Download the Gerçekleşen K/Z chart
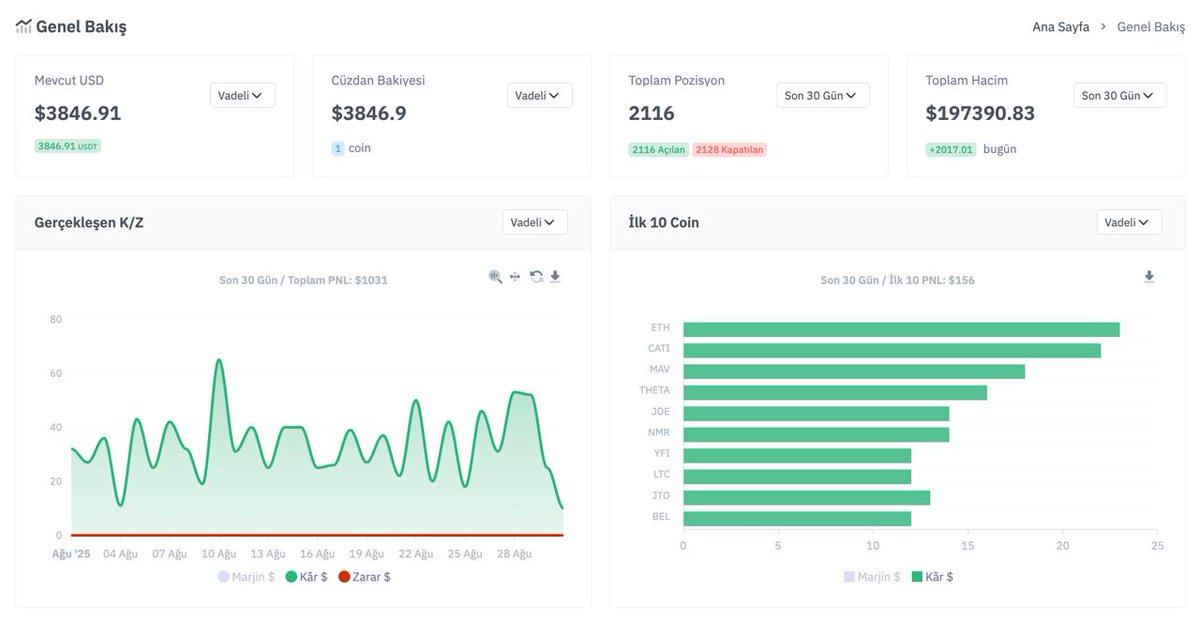1200x622 pixels. (x=555, y=277)
